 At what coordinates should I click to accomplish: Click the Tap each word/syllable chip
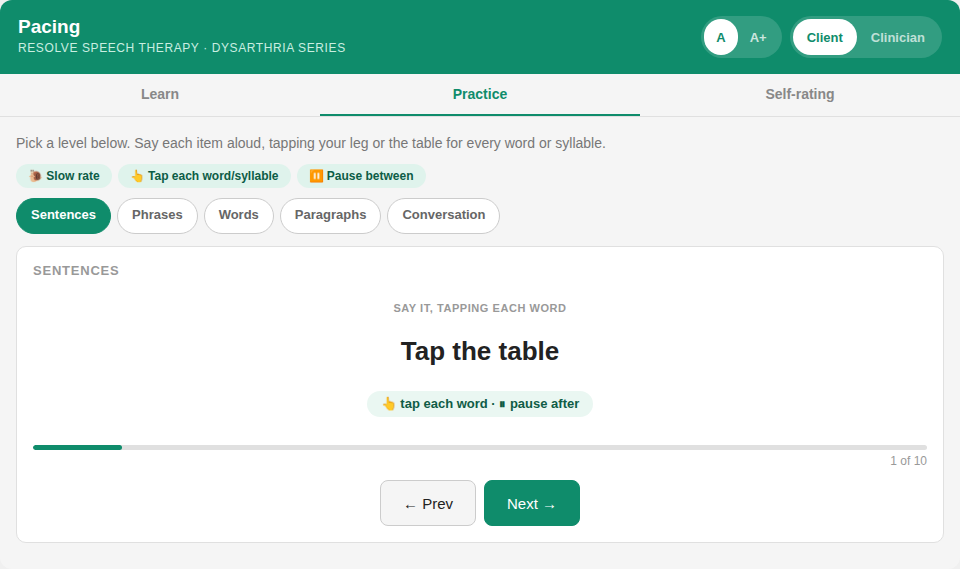[x=204, y=176]
